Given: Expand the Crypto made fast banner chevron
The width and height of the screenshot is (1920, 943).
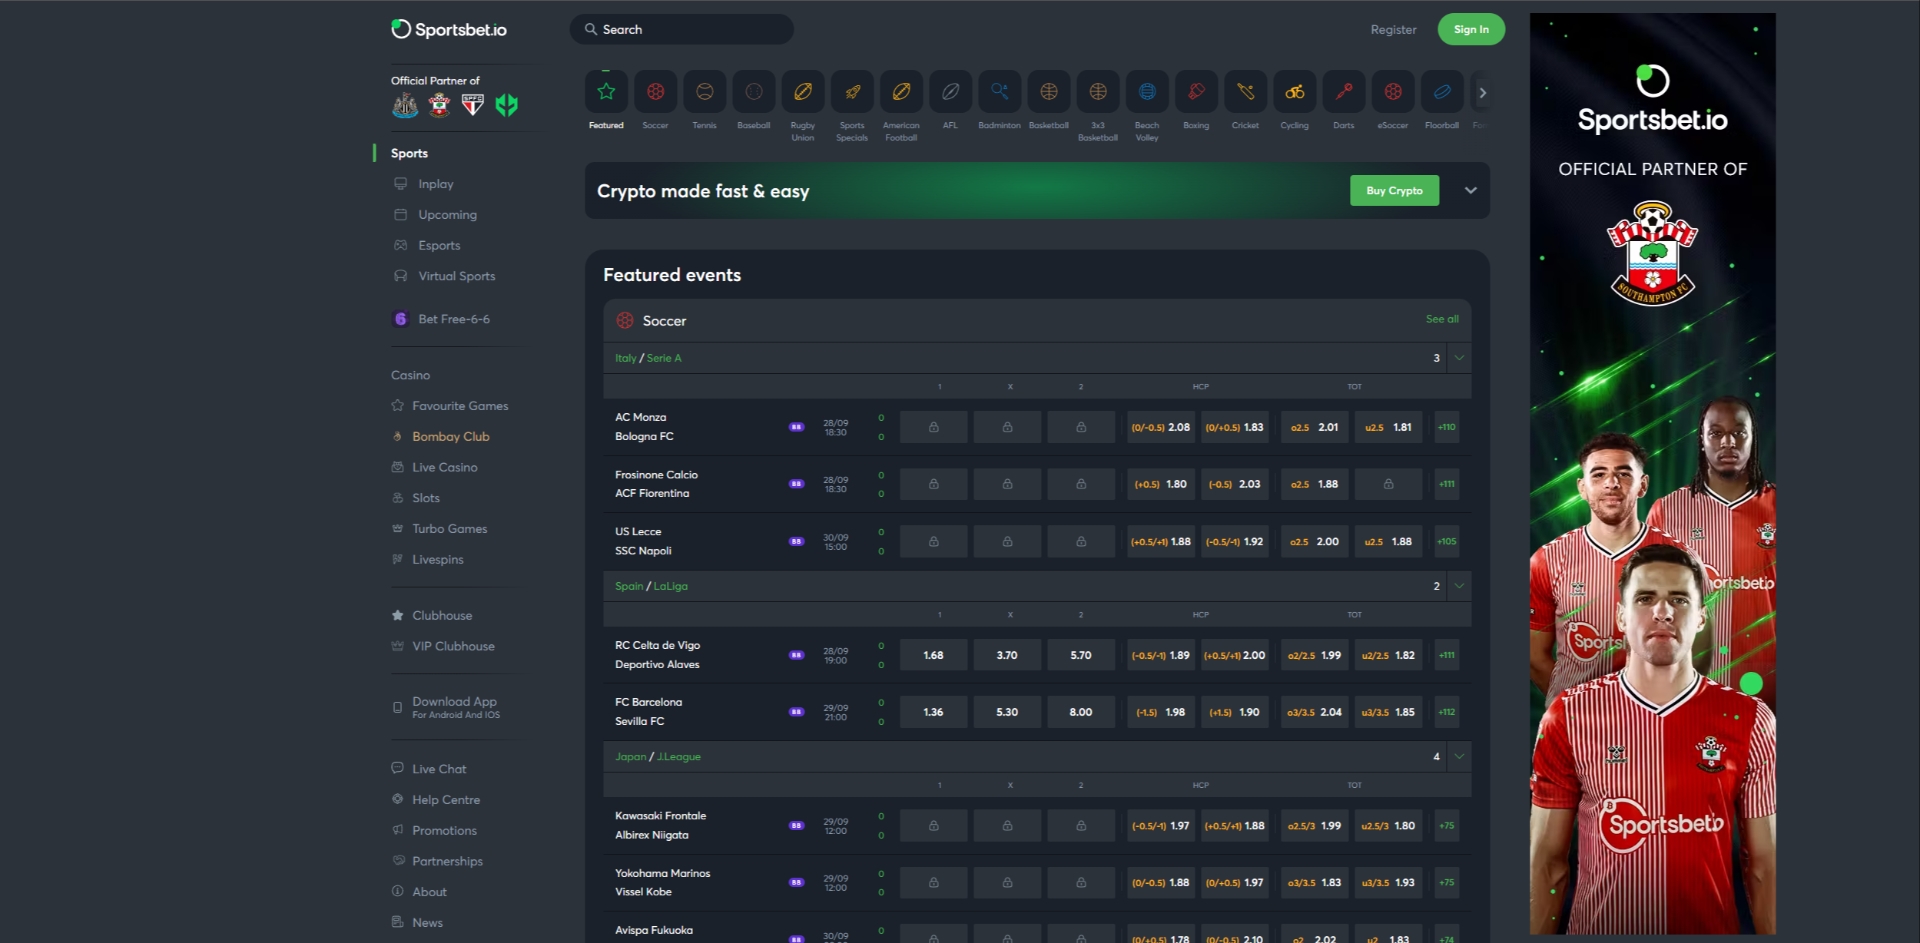Looking at the screenshot, I should 1470,190.
